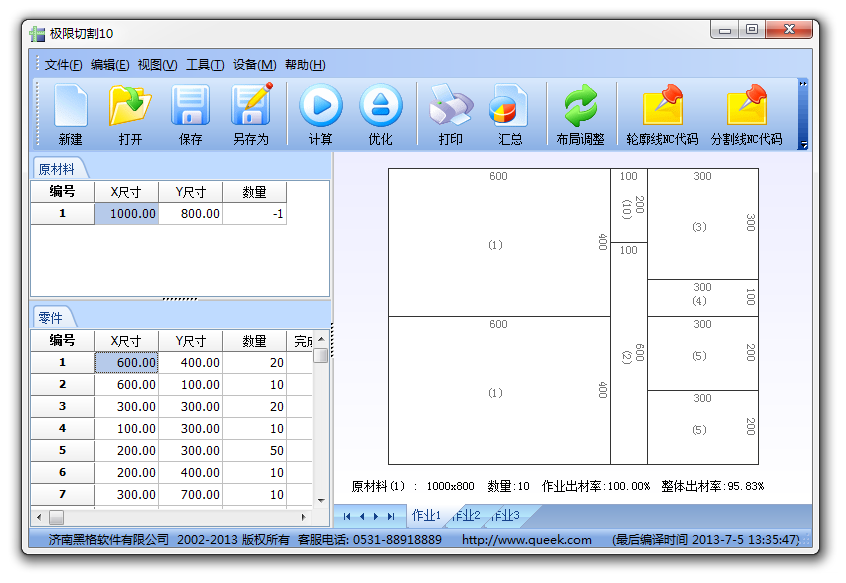Open the 设备(M) menu
The width and height of the screenshot is (846, 583).
point(254,65)
